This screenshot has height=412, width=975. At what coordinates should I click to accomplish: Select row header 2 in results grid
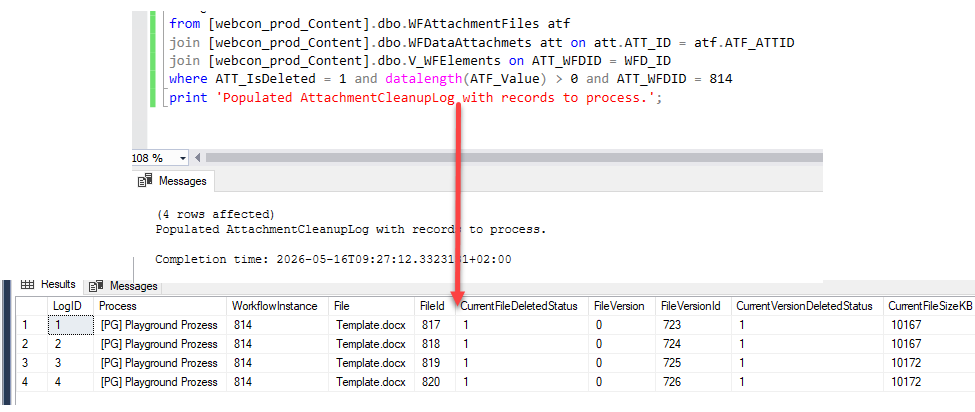click(x=31, y=344)
